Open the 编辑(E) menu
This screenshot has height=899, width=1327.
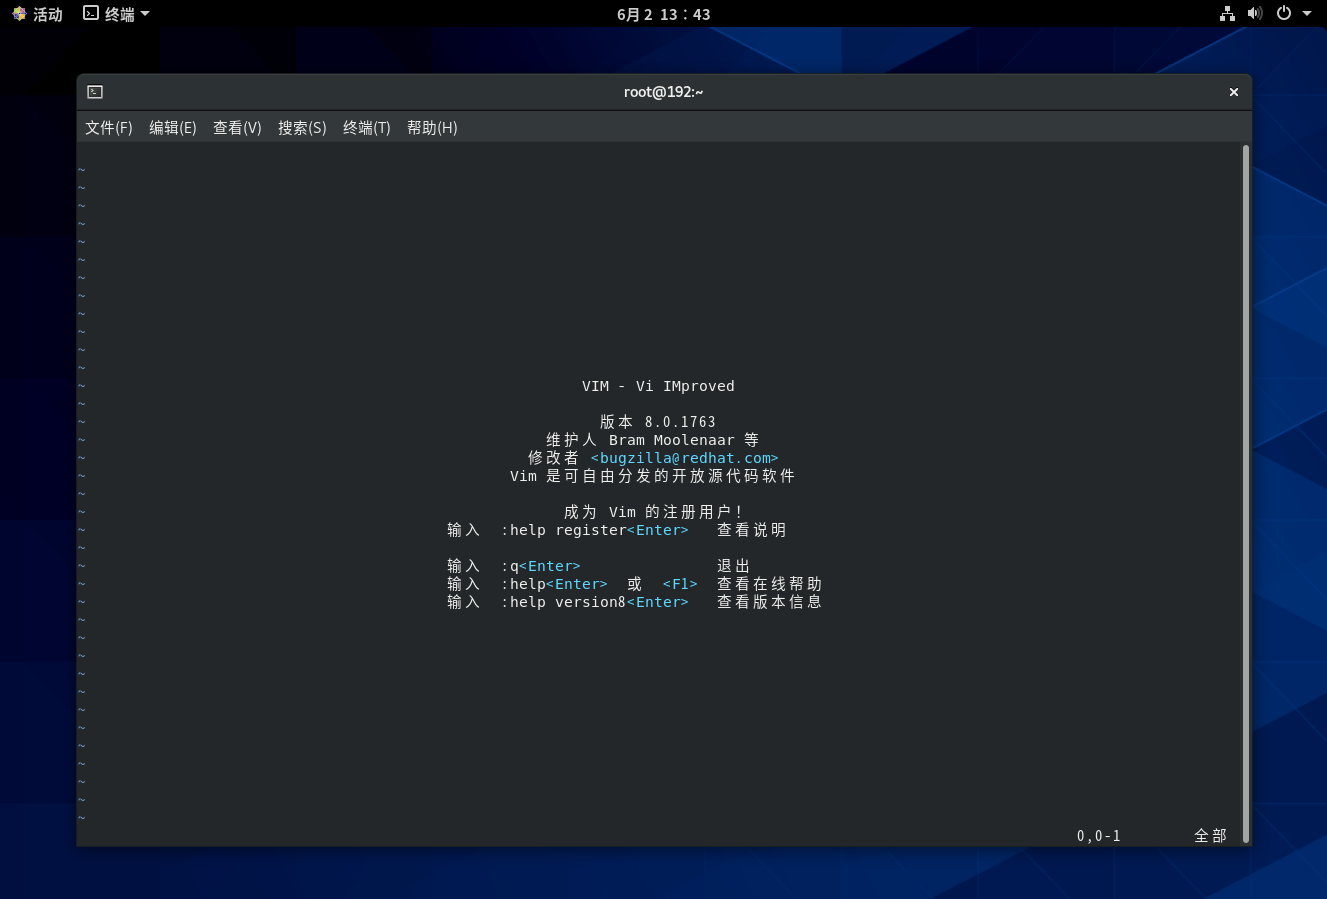(x=172, y=128)
